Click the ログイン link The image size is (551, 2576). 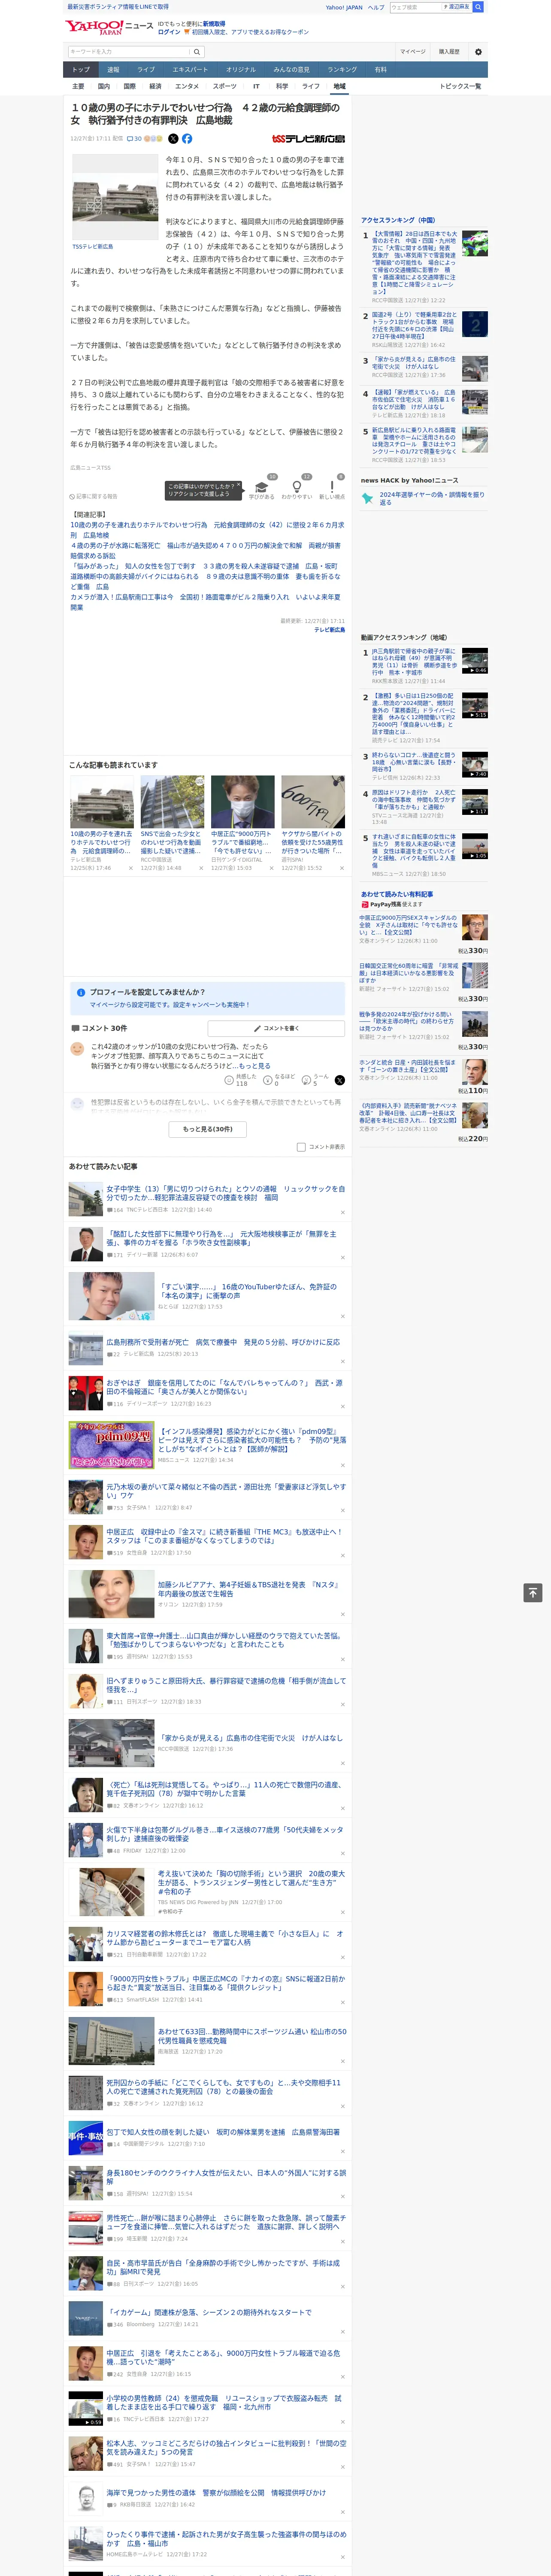click(x=169, y=32)
